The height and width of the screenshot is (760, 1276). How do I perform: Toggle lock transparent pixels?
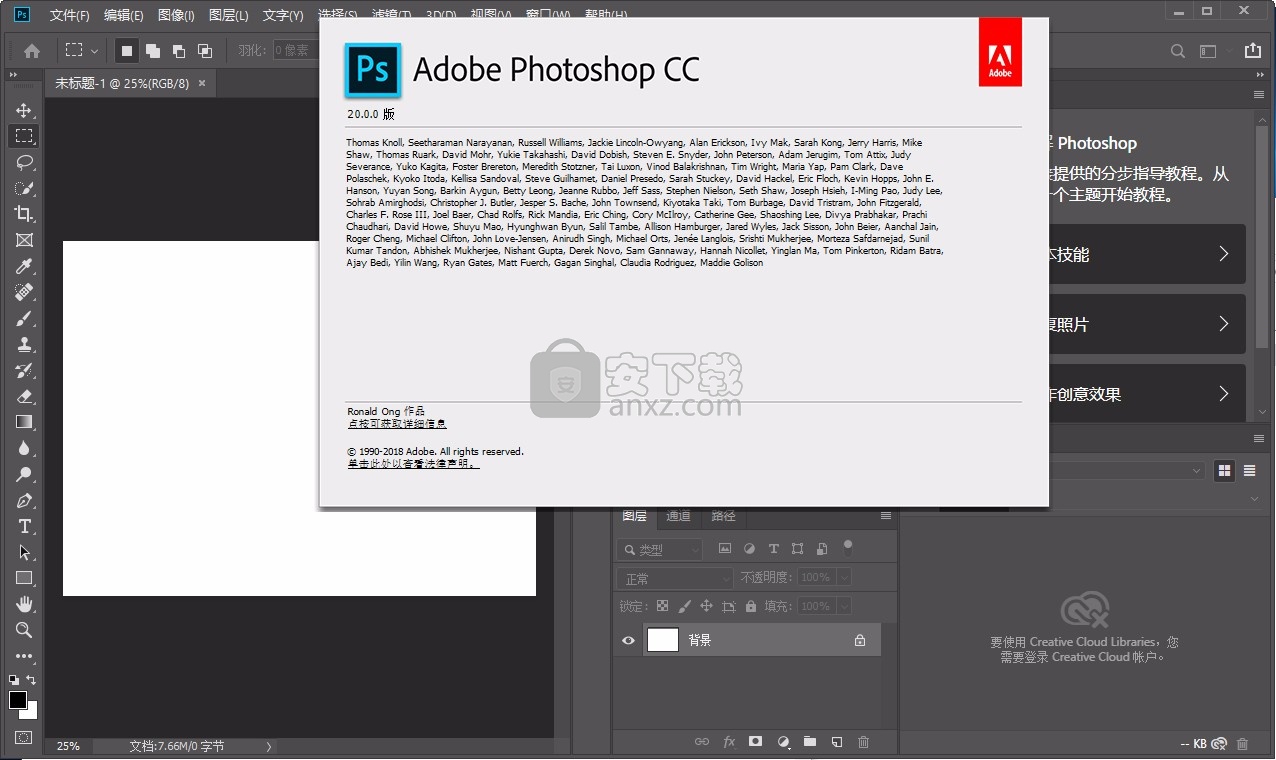662,606
